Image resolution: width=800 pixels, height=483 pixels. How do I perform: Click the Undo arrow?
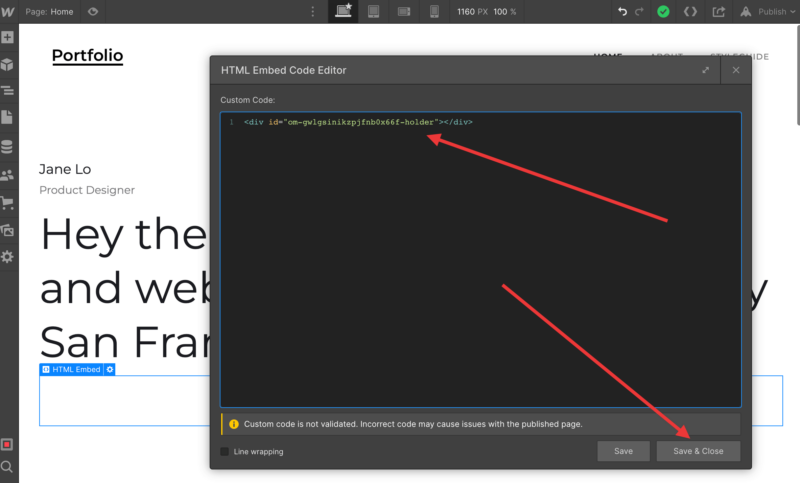pyautogui.click(x=623, y=12)
